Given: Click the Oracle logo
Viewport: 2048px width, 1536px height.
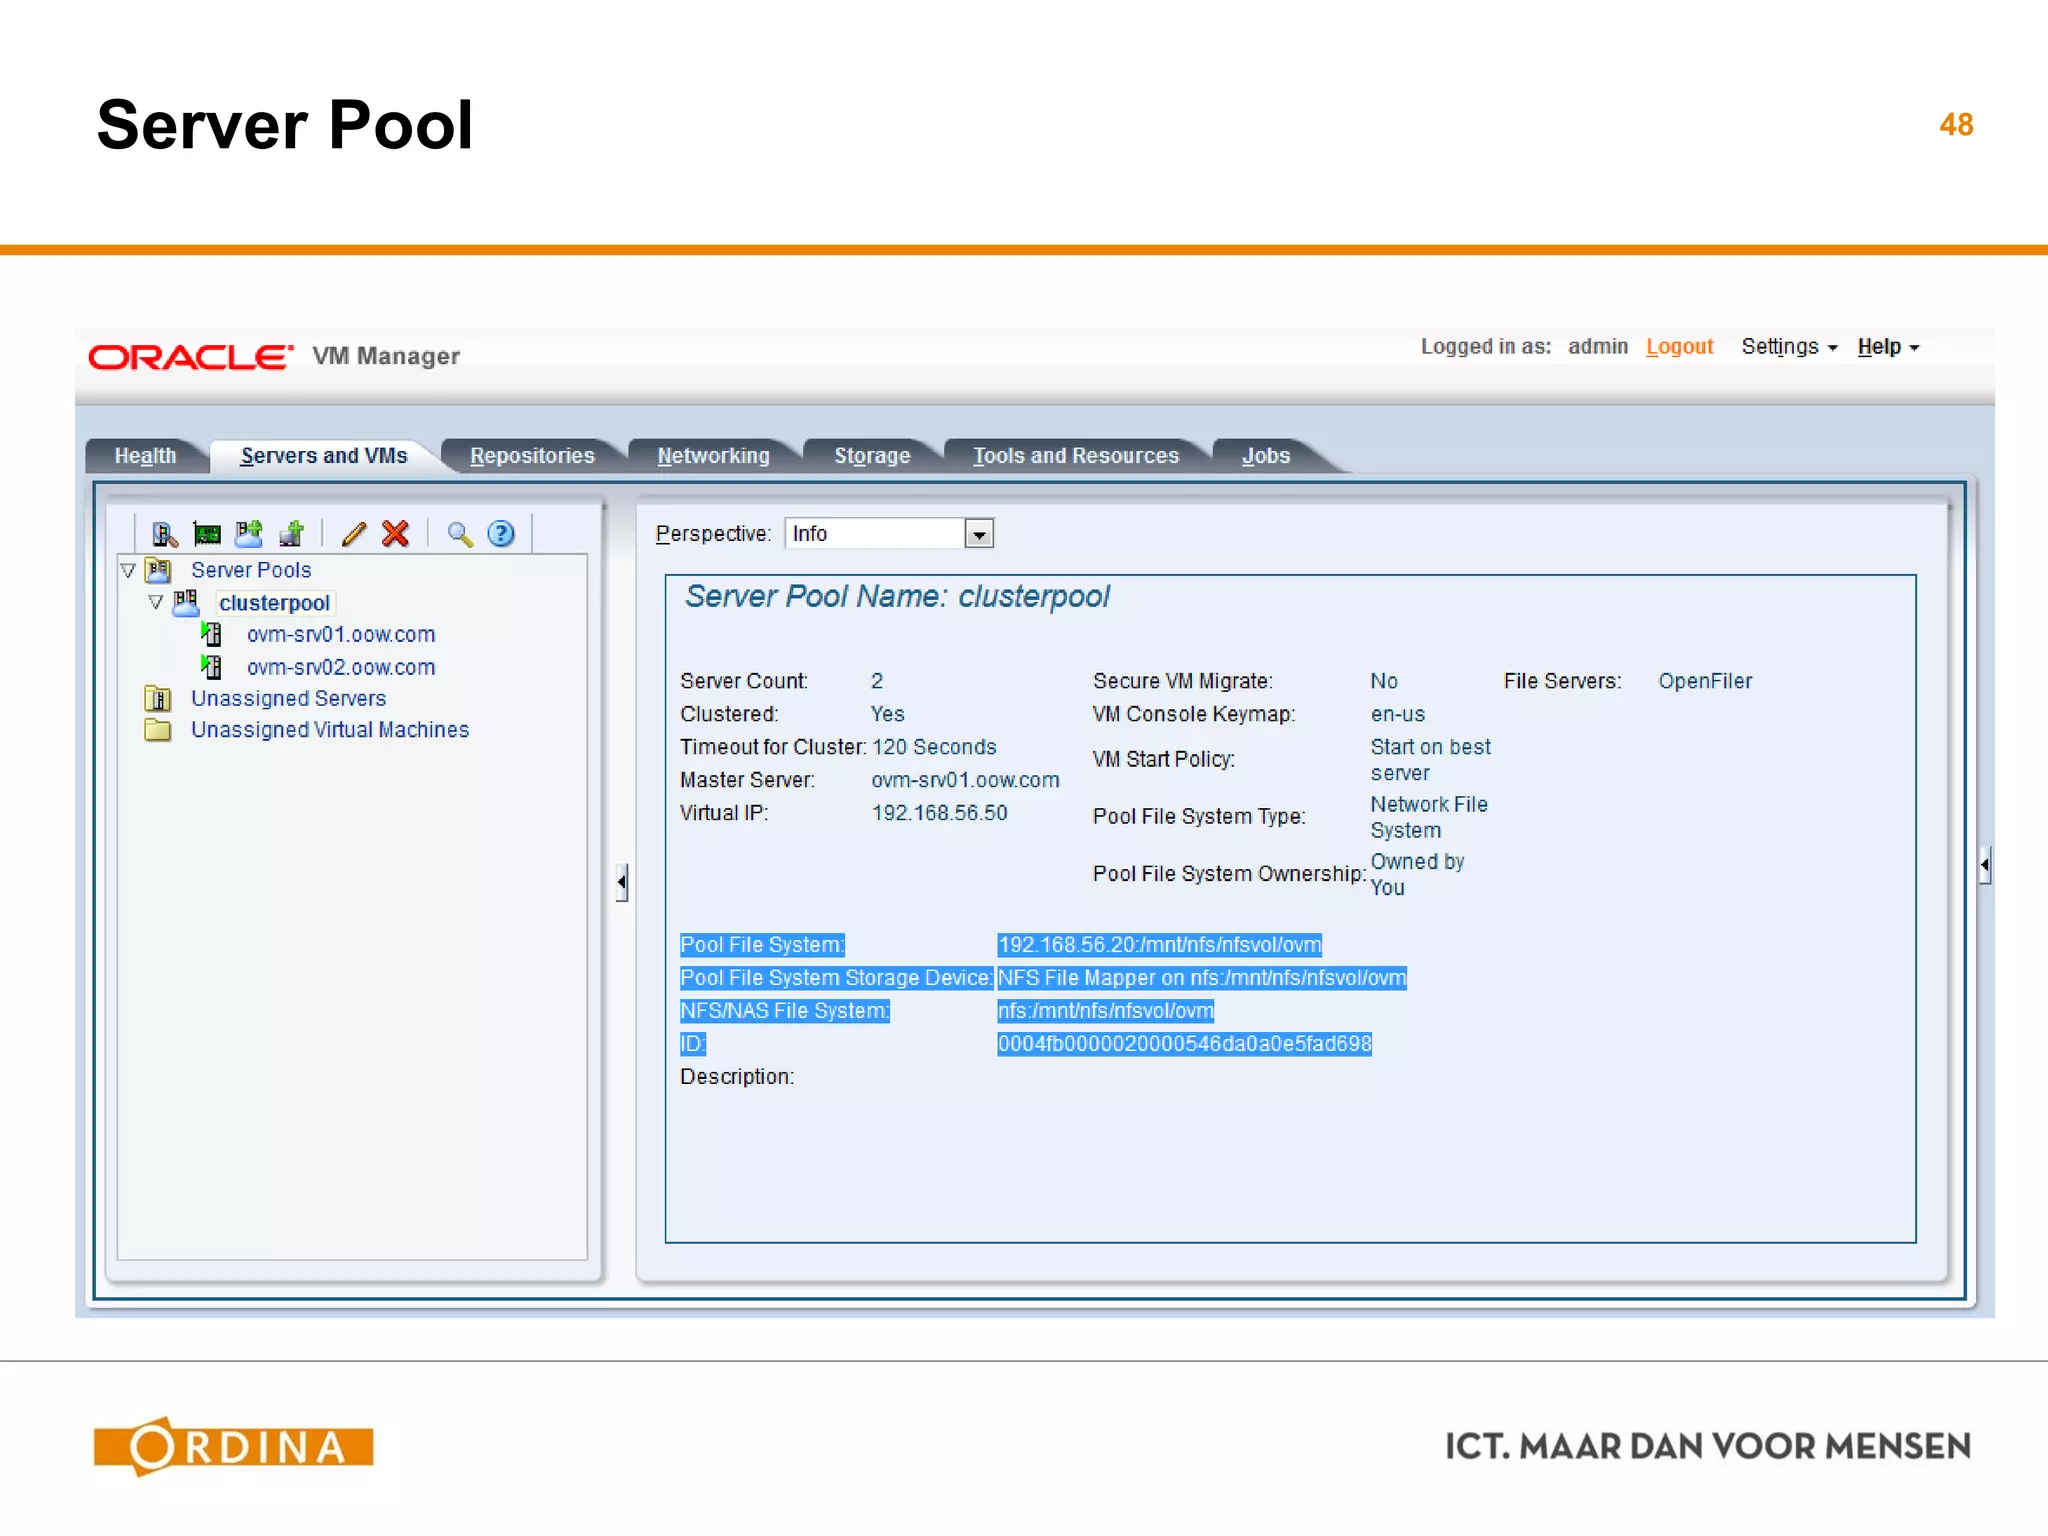Looking at the screenshot, I should pyautogui.click(x=191, y=357).
